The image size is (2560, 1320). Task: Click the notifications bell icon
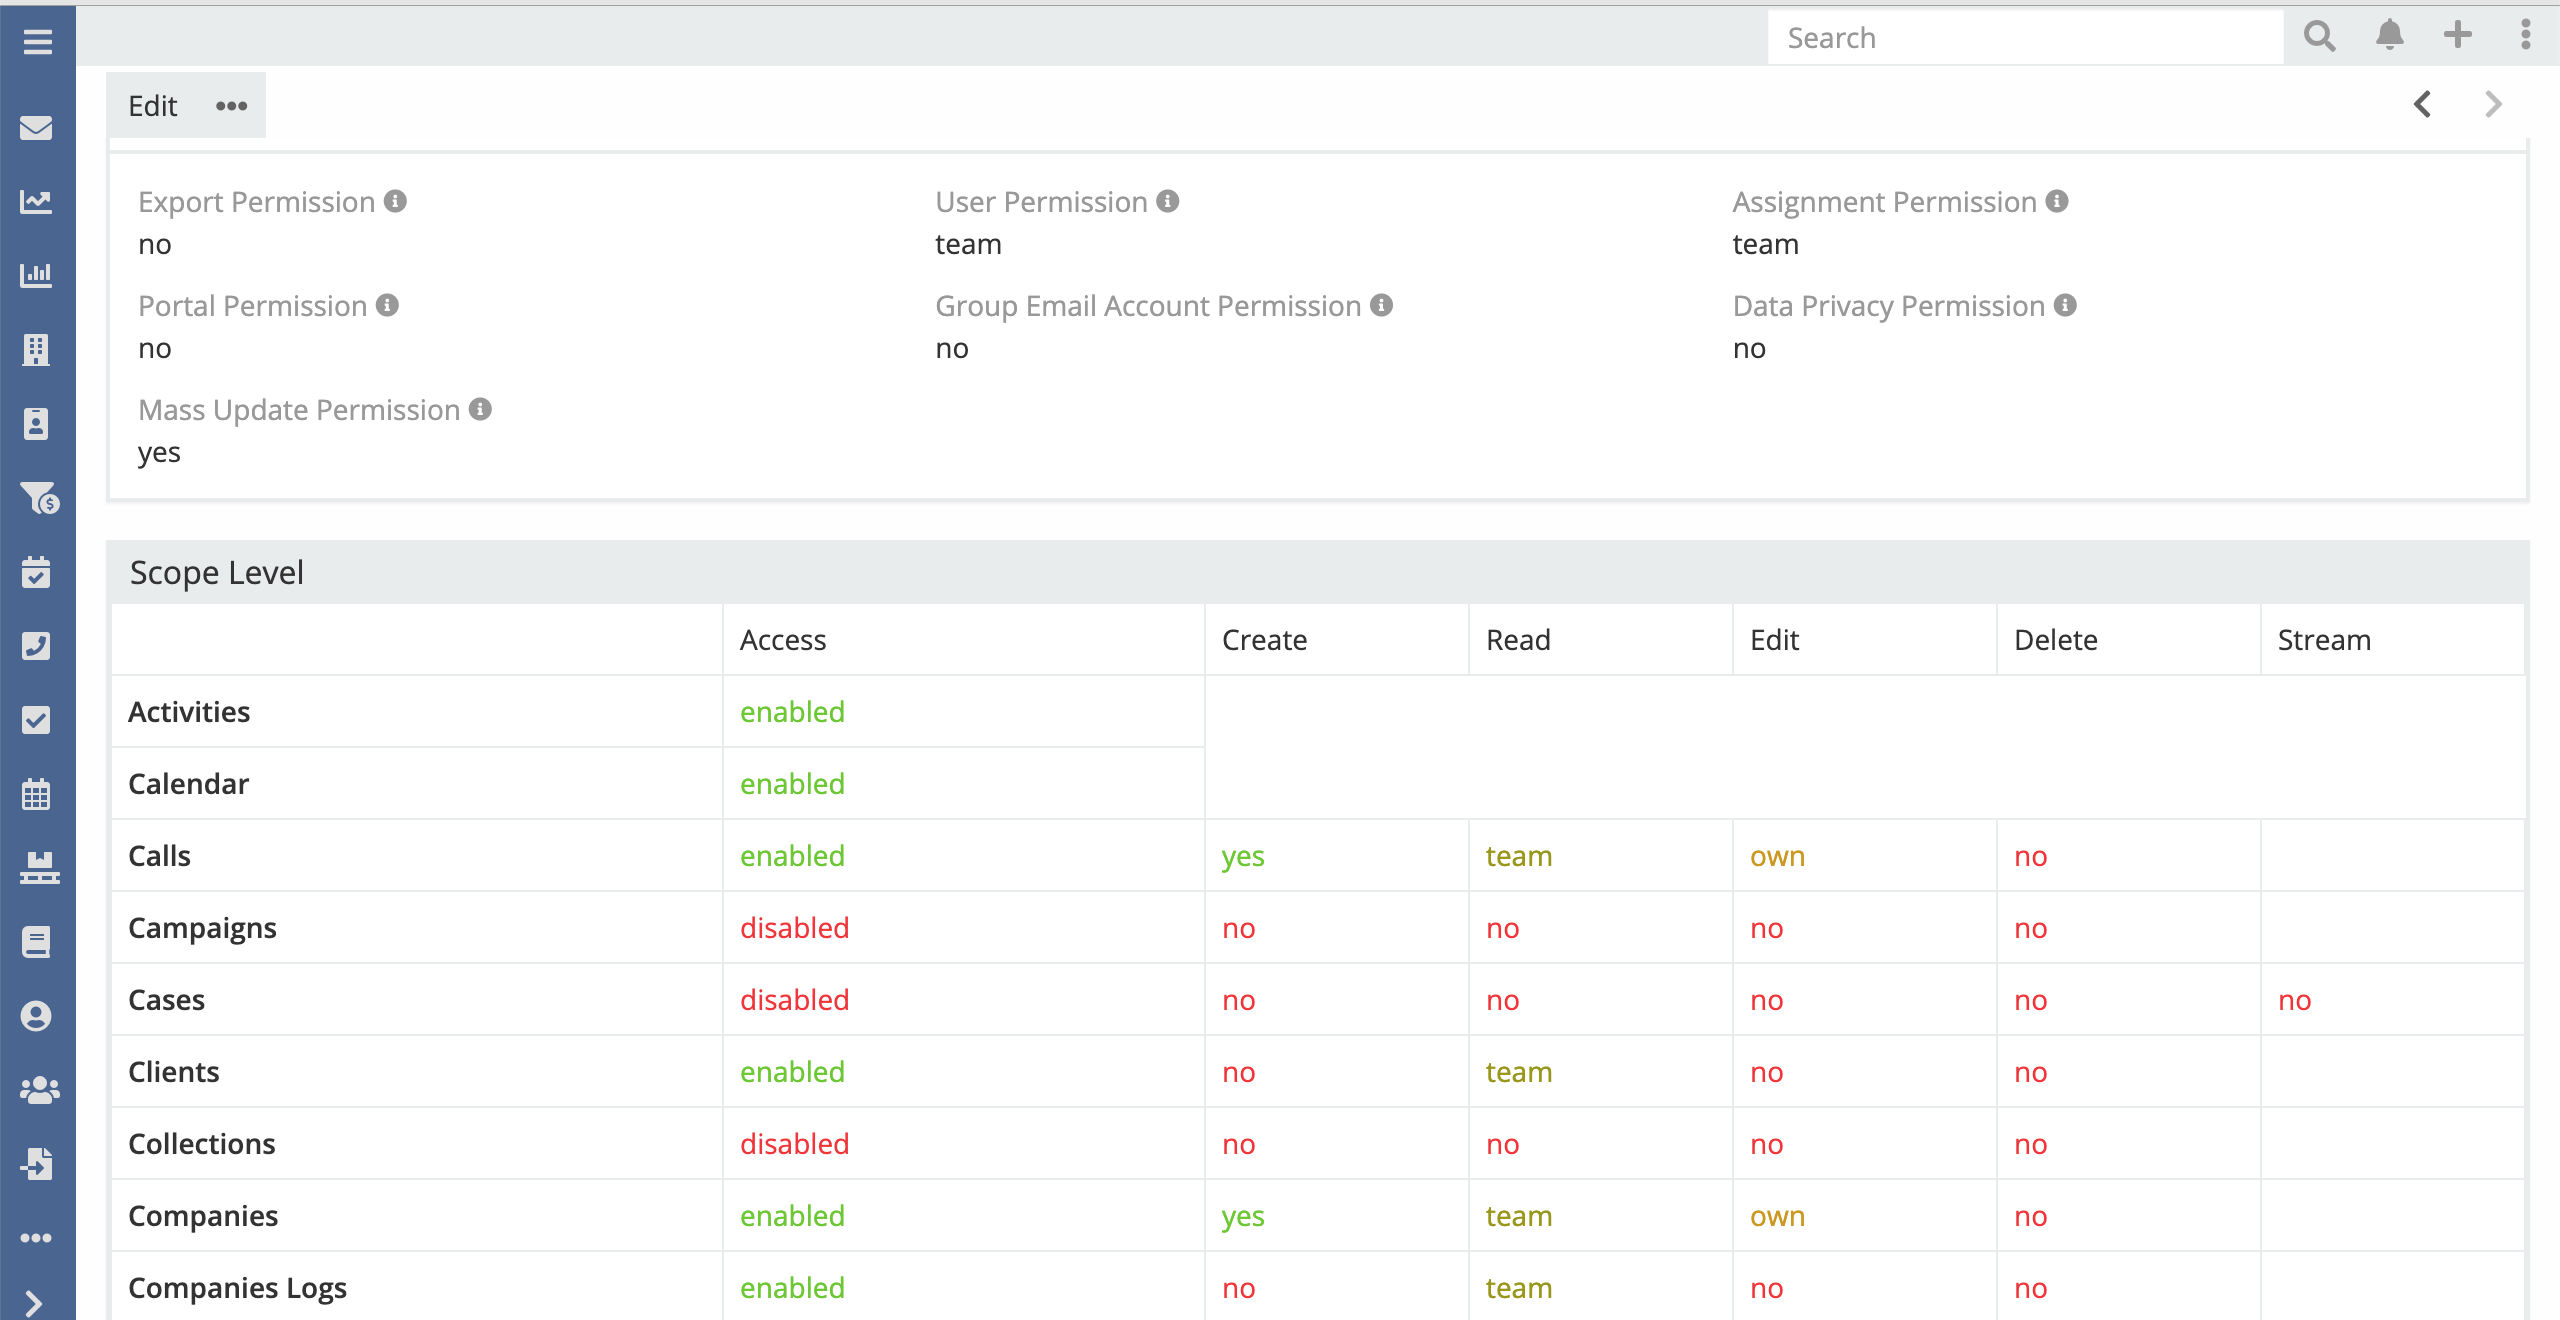pos(2389,36)
